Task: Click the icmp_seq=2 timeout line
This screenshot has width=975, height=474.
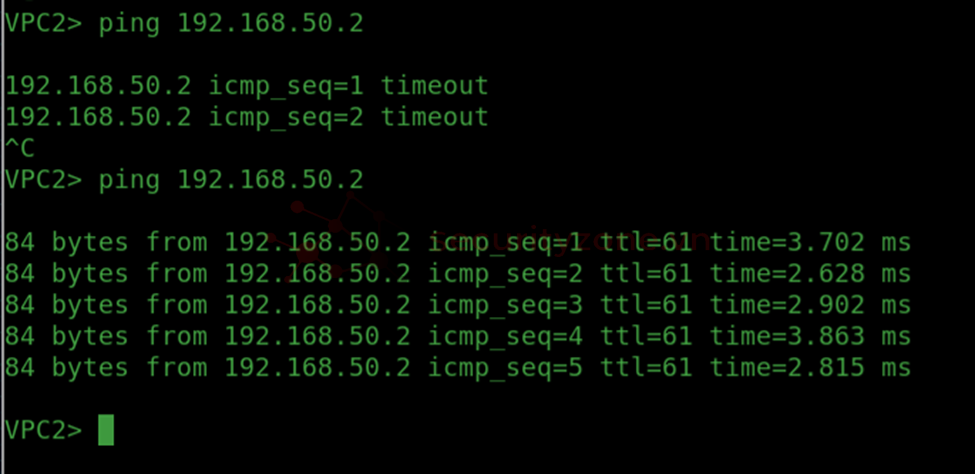Action: [247, 117]
